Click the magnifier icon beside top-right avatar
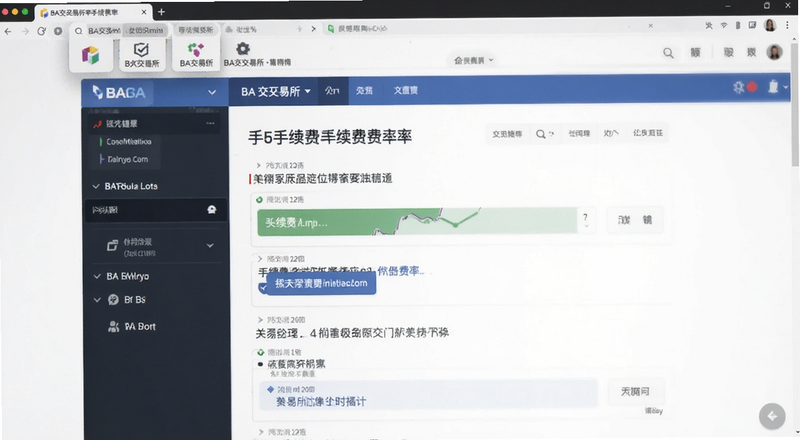The image size is (800, 440). point(668,53)
